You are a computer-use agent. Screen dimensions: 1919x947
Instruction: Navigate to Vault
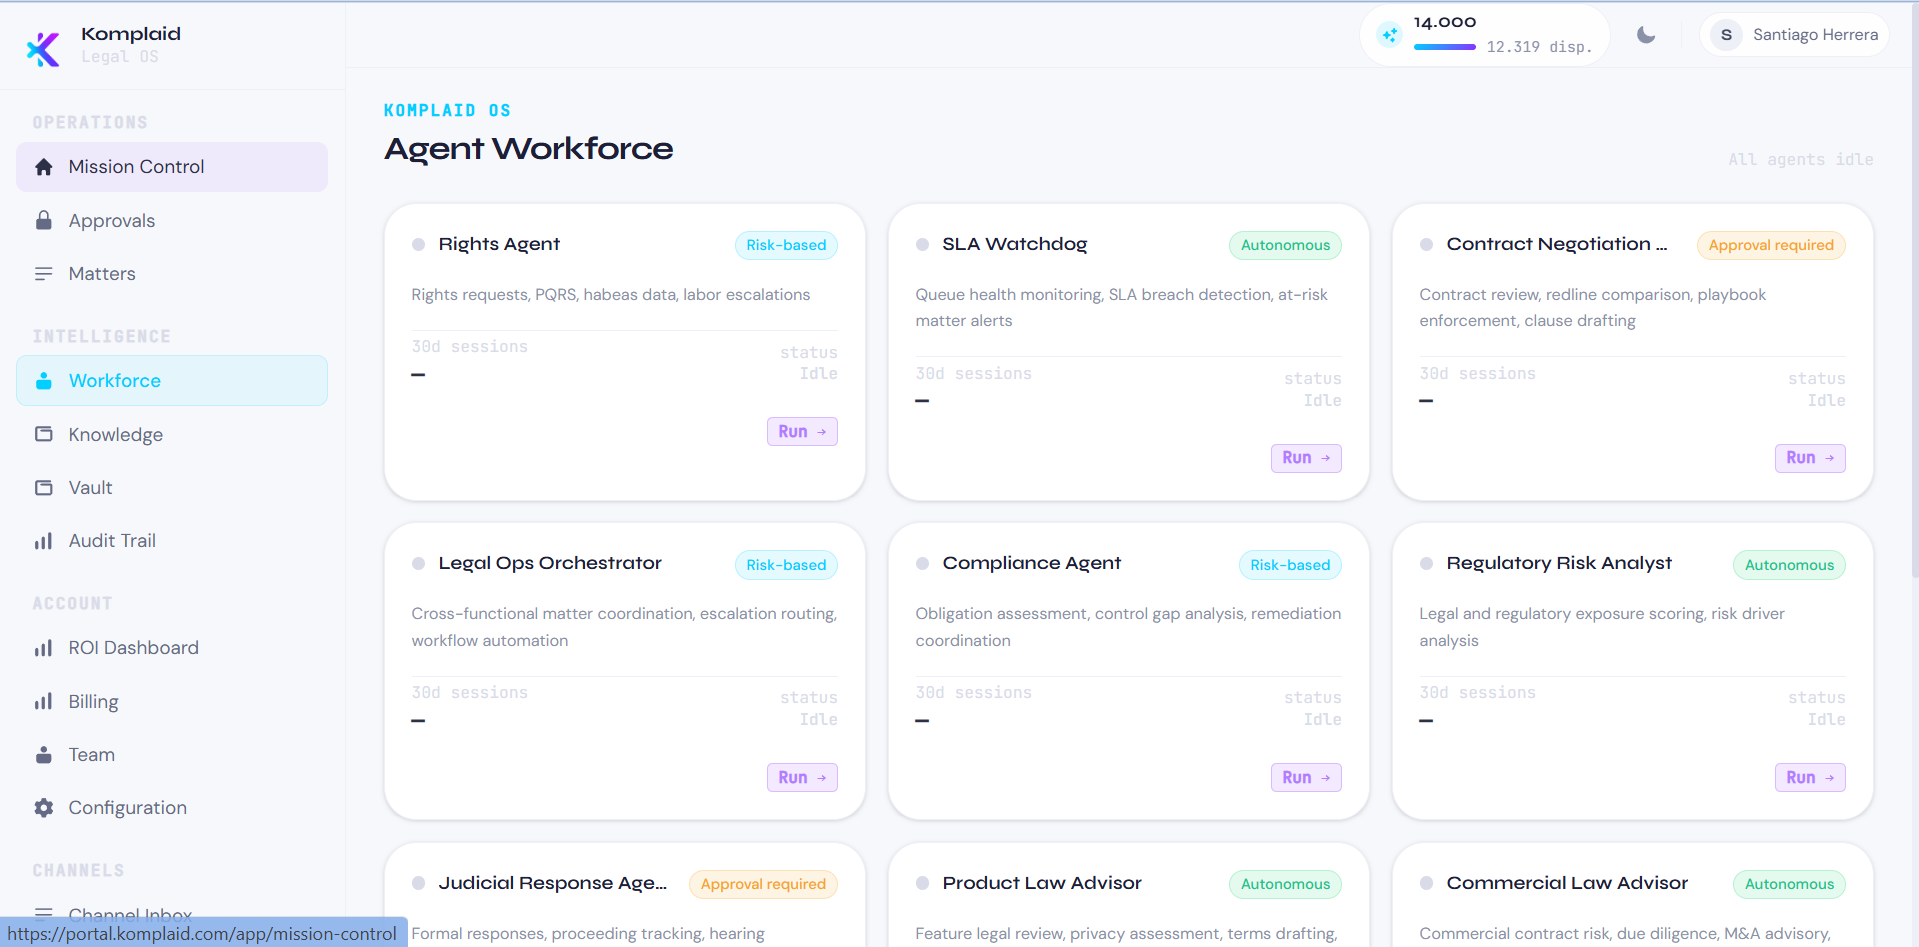click(172, 488)
